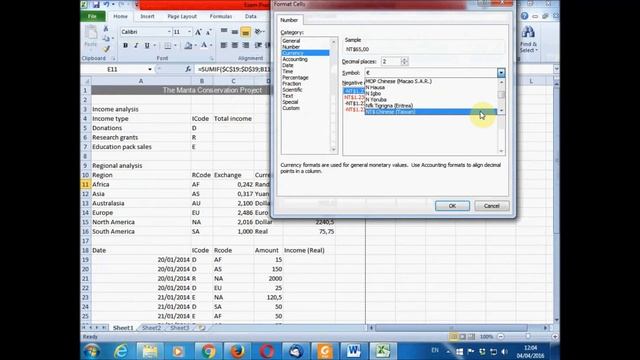Open the Formulas ribbon tab

click(x=220, y=16)
